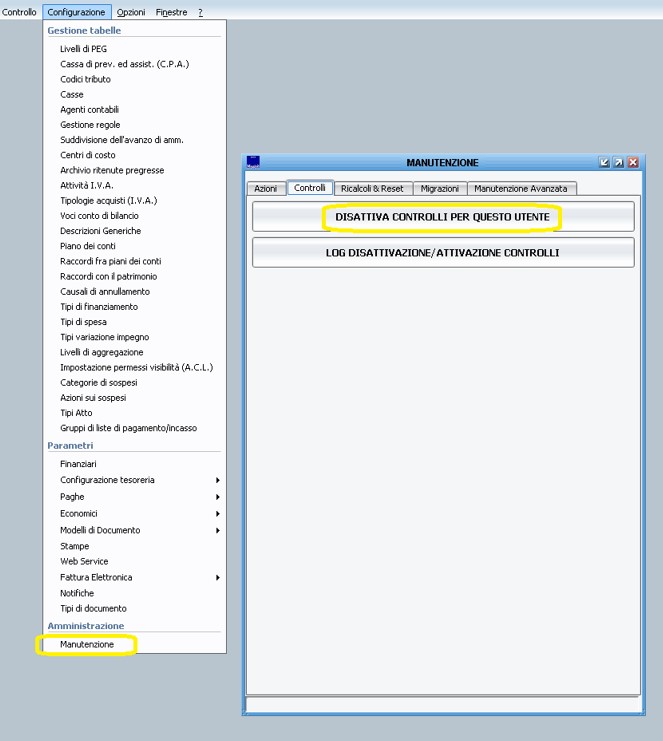663x741 pixels.
Task: Choose Casse menu entry
Action: pyautogui.click(x=72, y=95)
